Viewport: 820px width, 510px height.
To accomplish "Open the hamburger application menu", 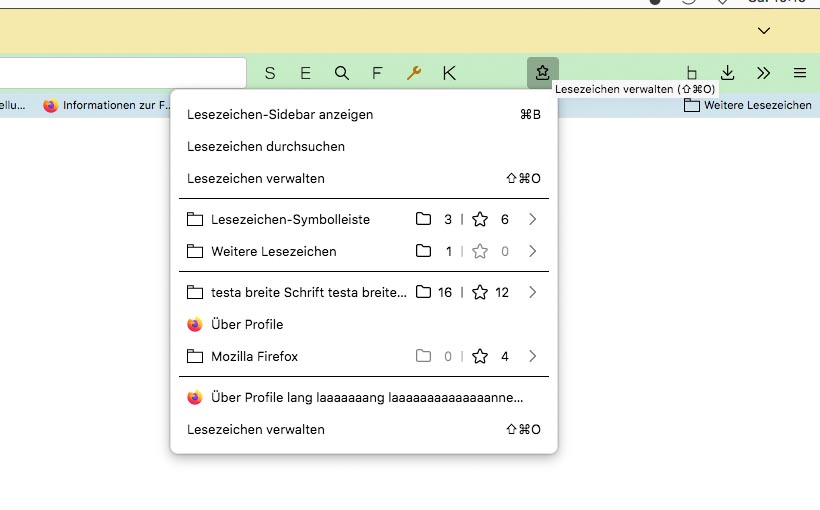I will click(x=800, y=72).
